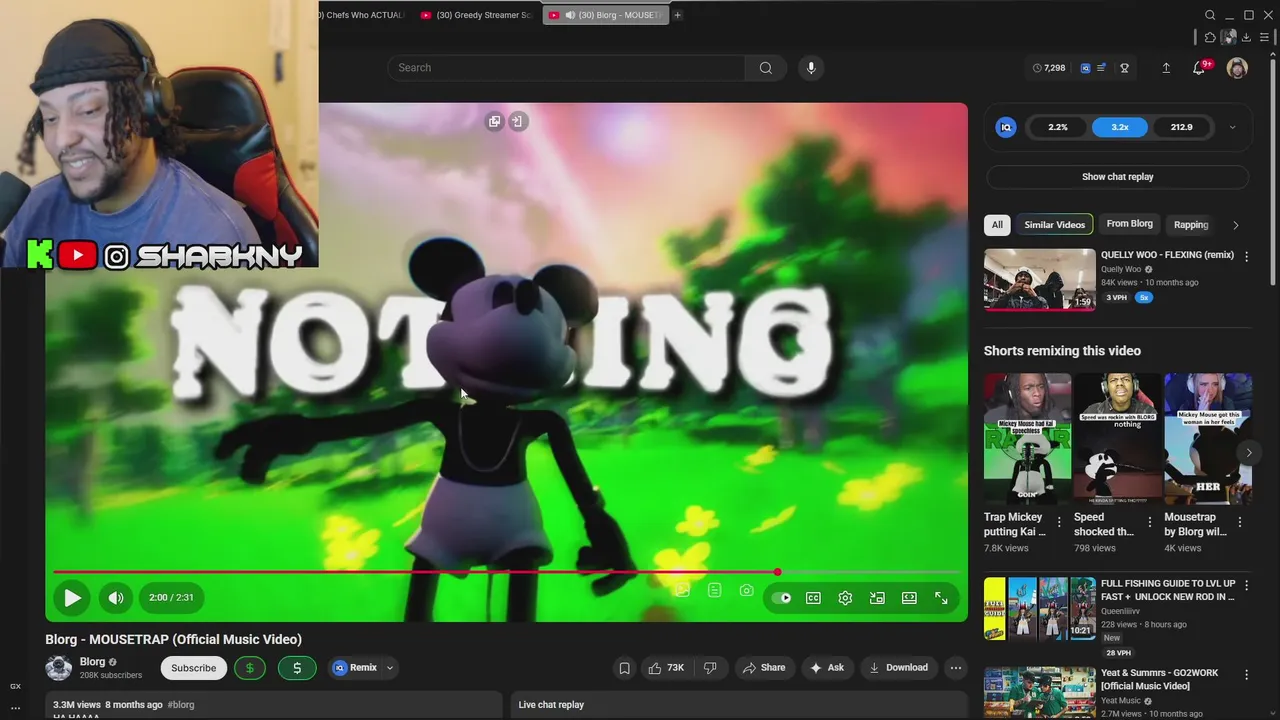Show next Shorts with arrow
Image resolution: width=1280 pixels, height=720 pixels.
tap(1248, 453)
